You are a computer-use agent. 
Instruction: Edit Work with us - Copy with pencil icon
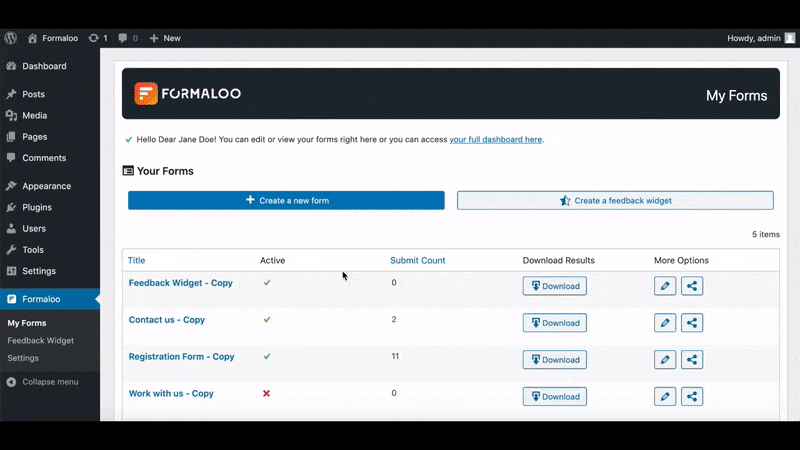(x=665, y=396)
